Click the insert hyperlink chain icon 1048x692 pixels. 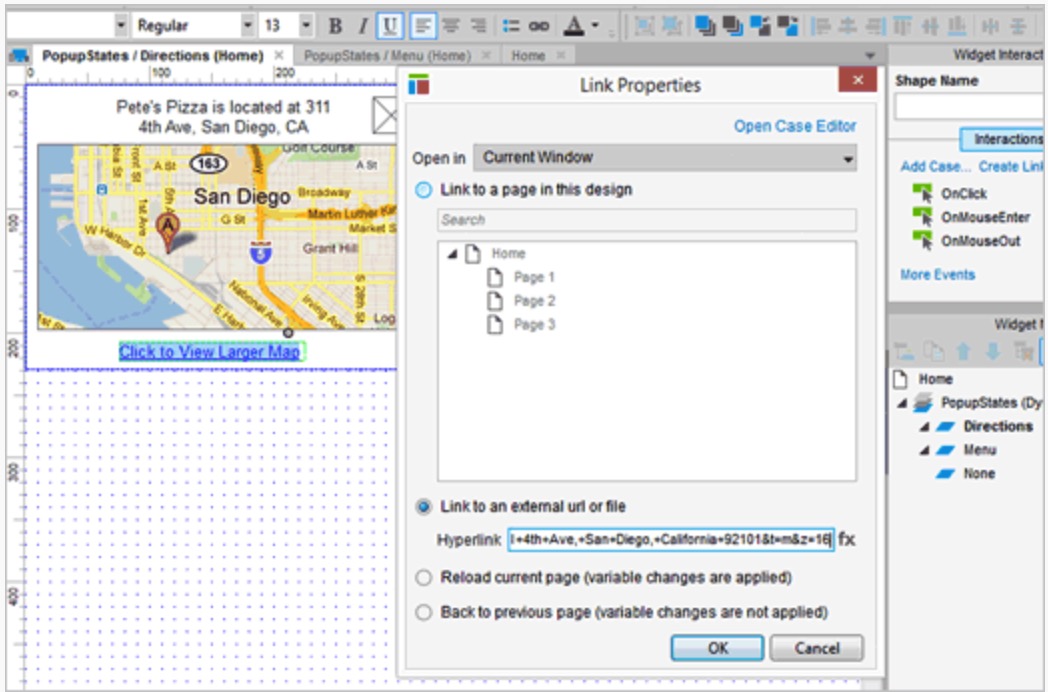pyautogui.click(x=539, y=26)
